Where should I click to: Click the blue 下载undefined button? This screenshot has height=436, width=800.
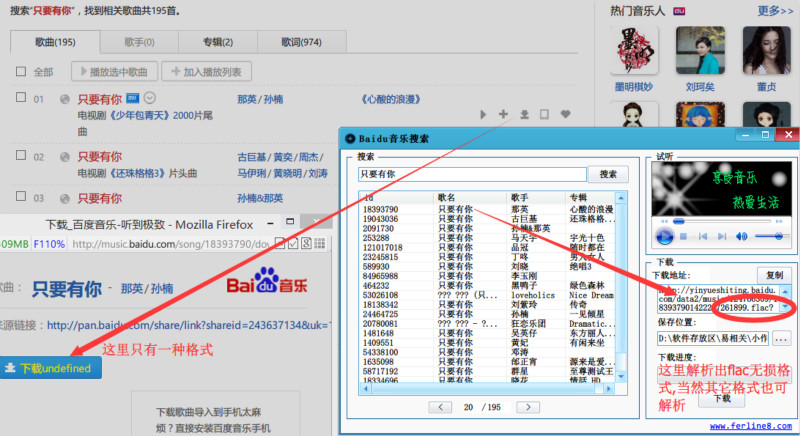(49, 369)
